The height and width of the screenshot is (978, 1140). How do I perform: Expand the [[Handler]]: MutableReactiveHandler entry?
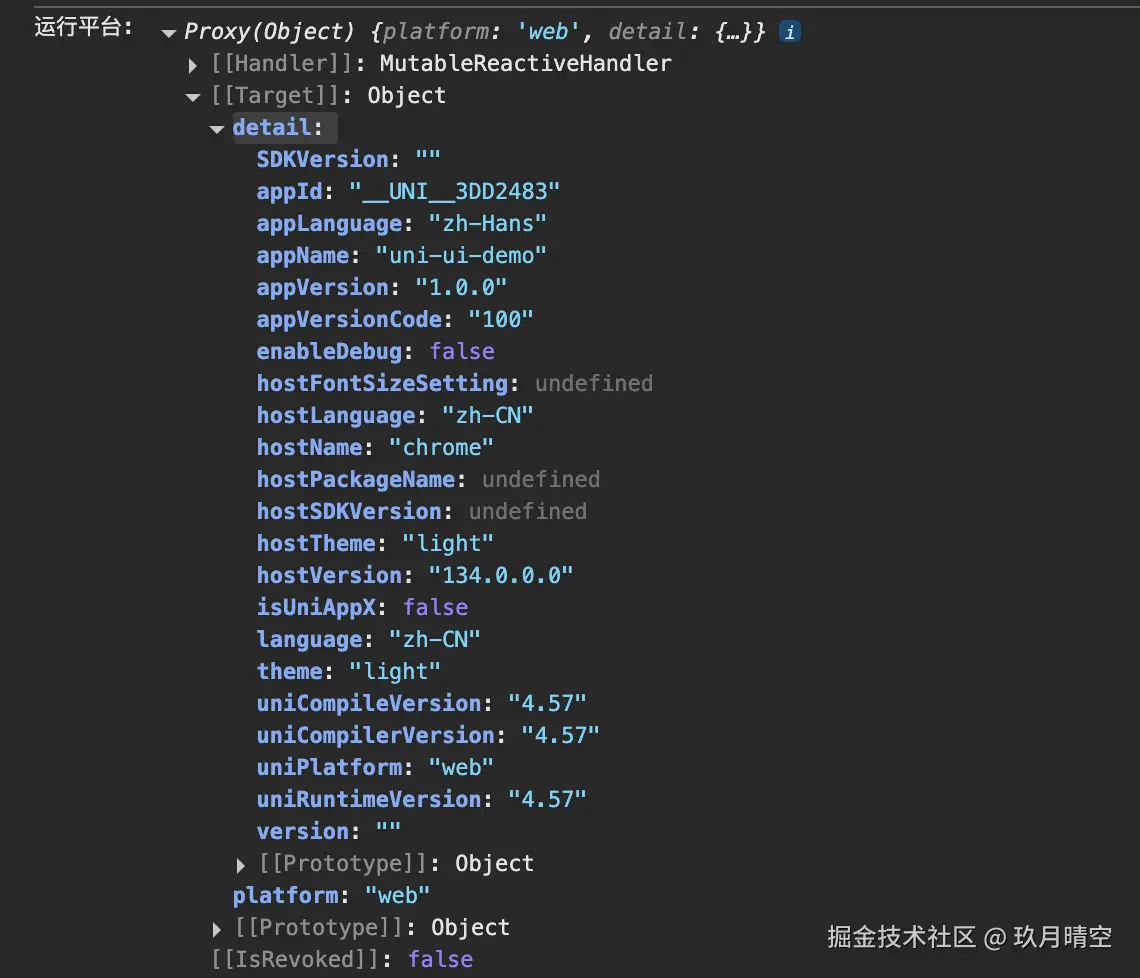(192, 64)
